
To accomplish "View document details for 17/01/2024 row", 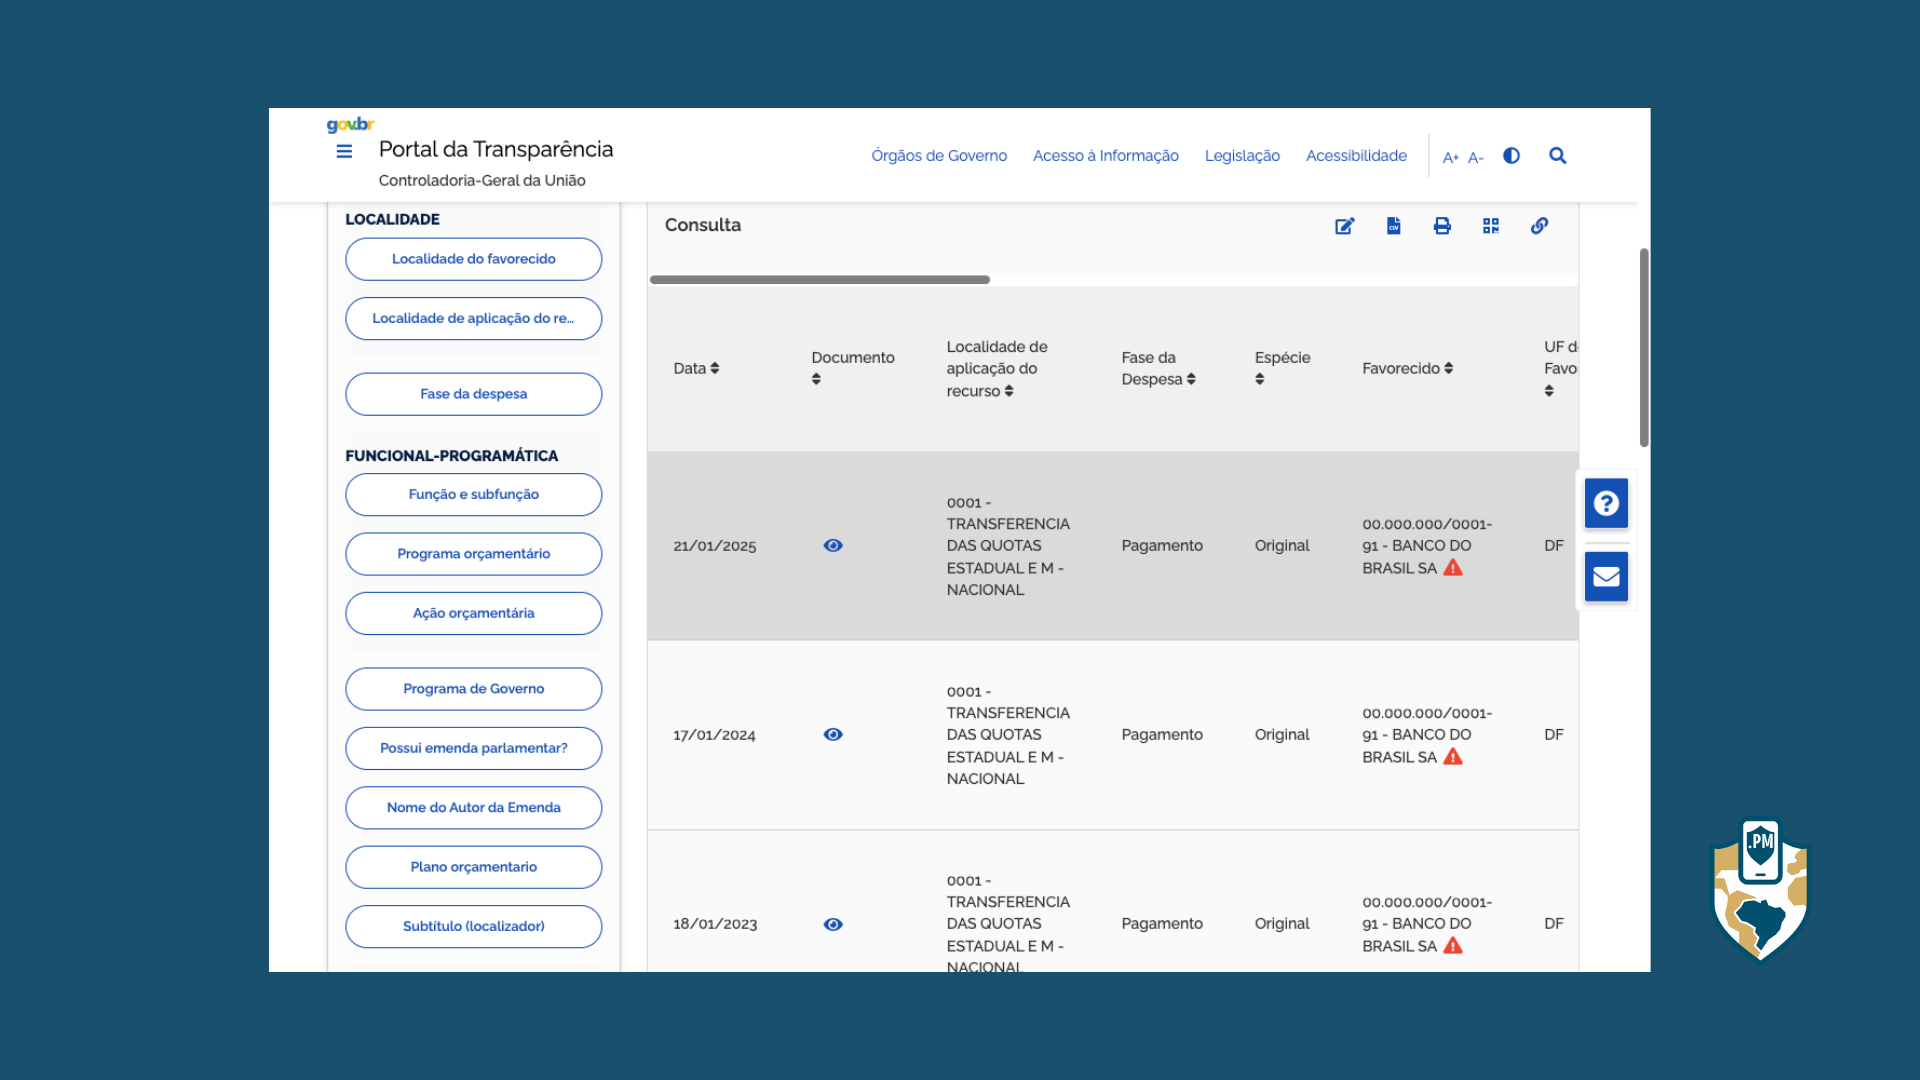I will coord(833,735).
